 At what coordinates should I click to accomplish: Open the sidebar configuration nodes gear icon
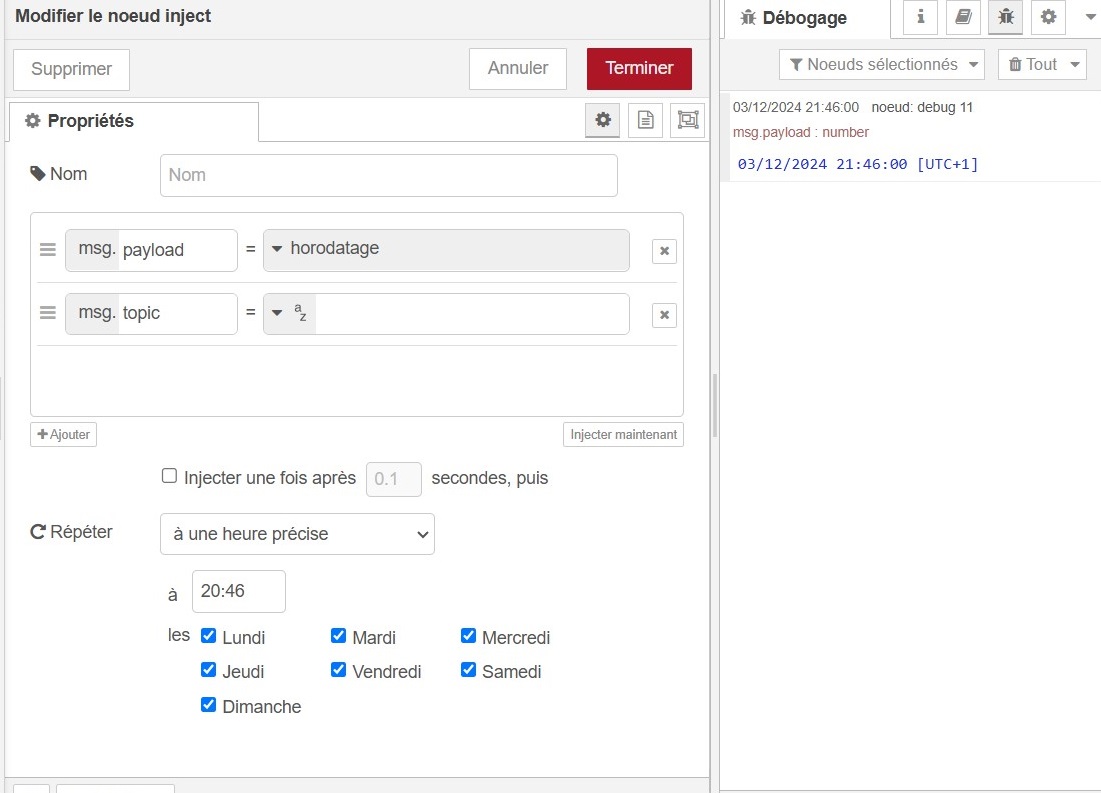(1047, 17)
